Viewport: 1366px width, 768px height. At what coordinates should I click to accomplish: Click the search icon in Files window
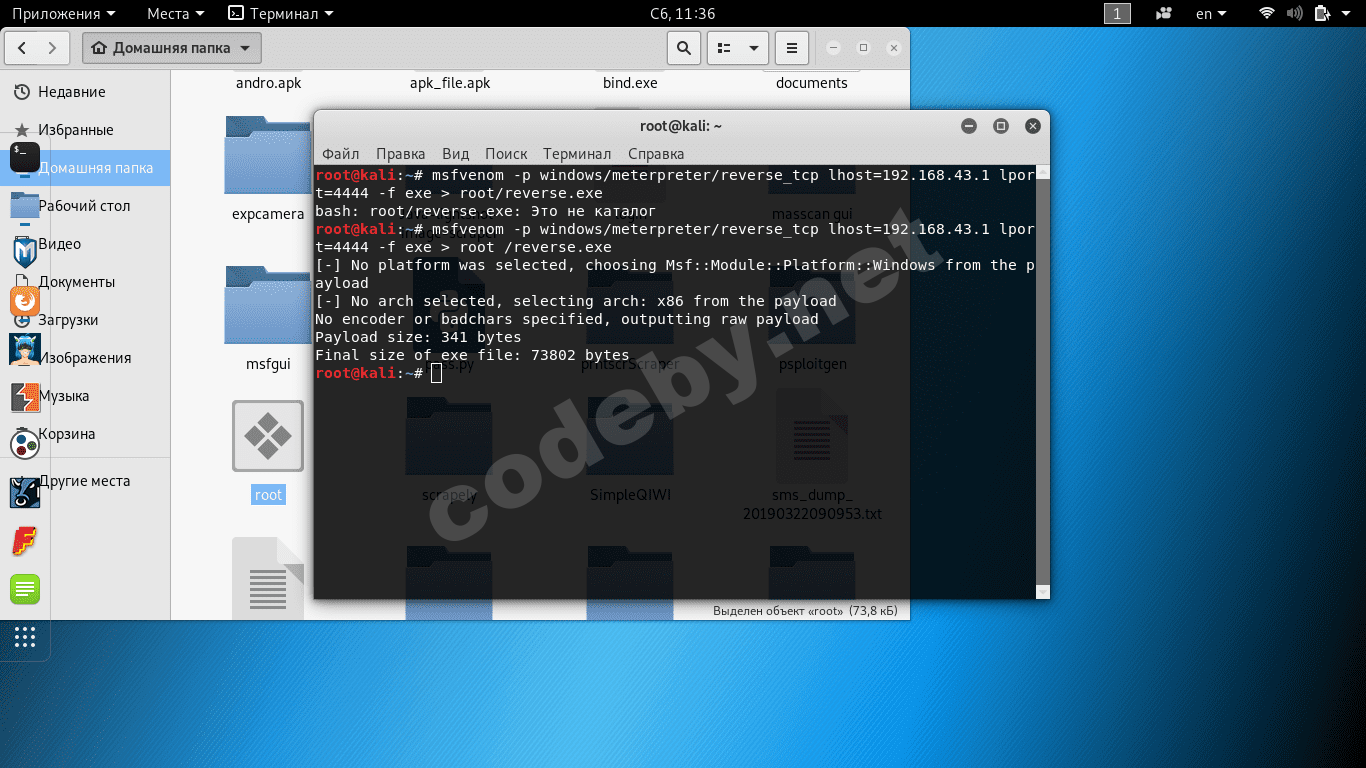point(683,48)
